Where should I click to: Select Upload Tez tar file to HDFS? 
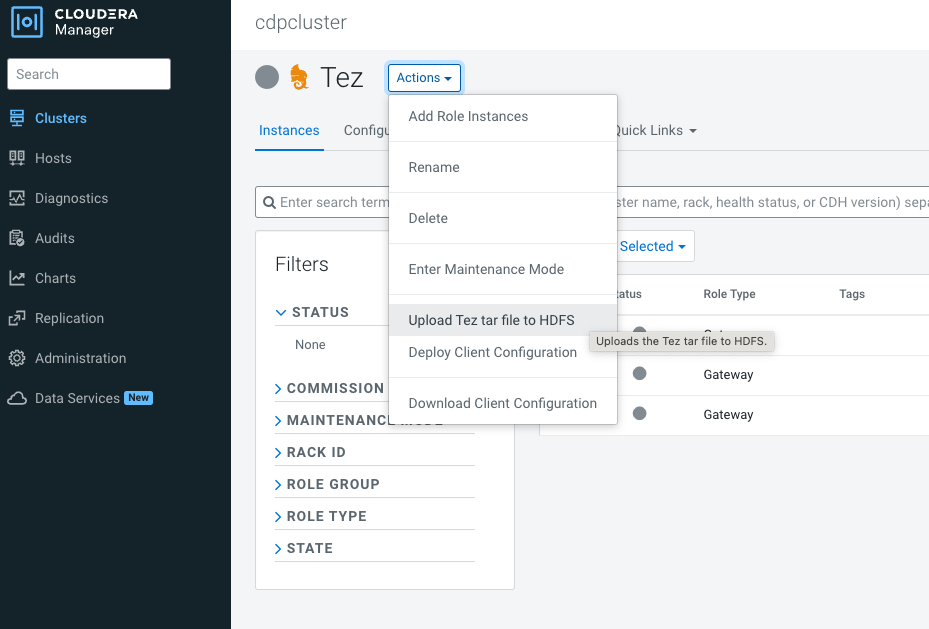[503, 320]
